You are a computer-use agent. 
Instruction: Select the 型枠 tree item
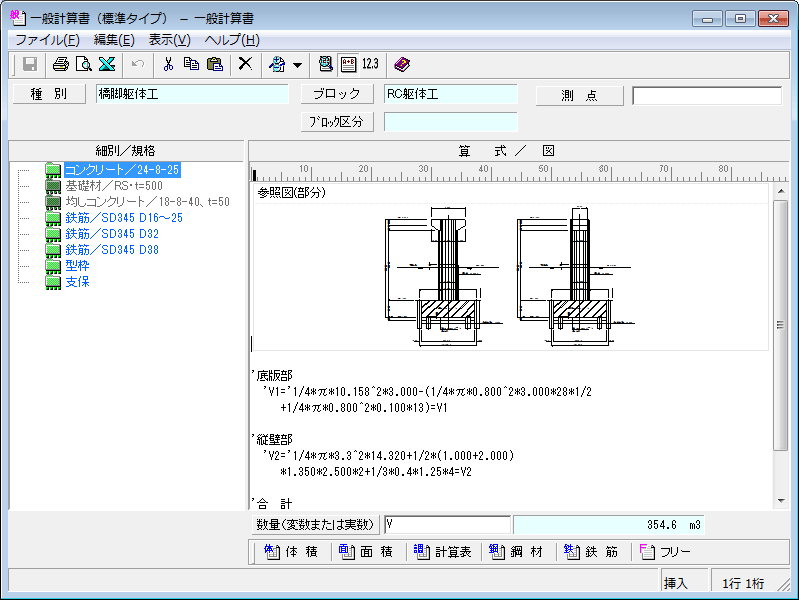pyautogui.click(x=77, y=266)
